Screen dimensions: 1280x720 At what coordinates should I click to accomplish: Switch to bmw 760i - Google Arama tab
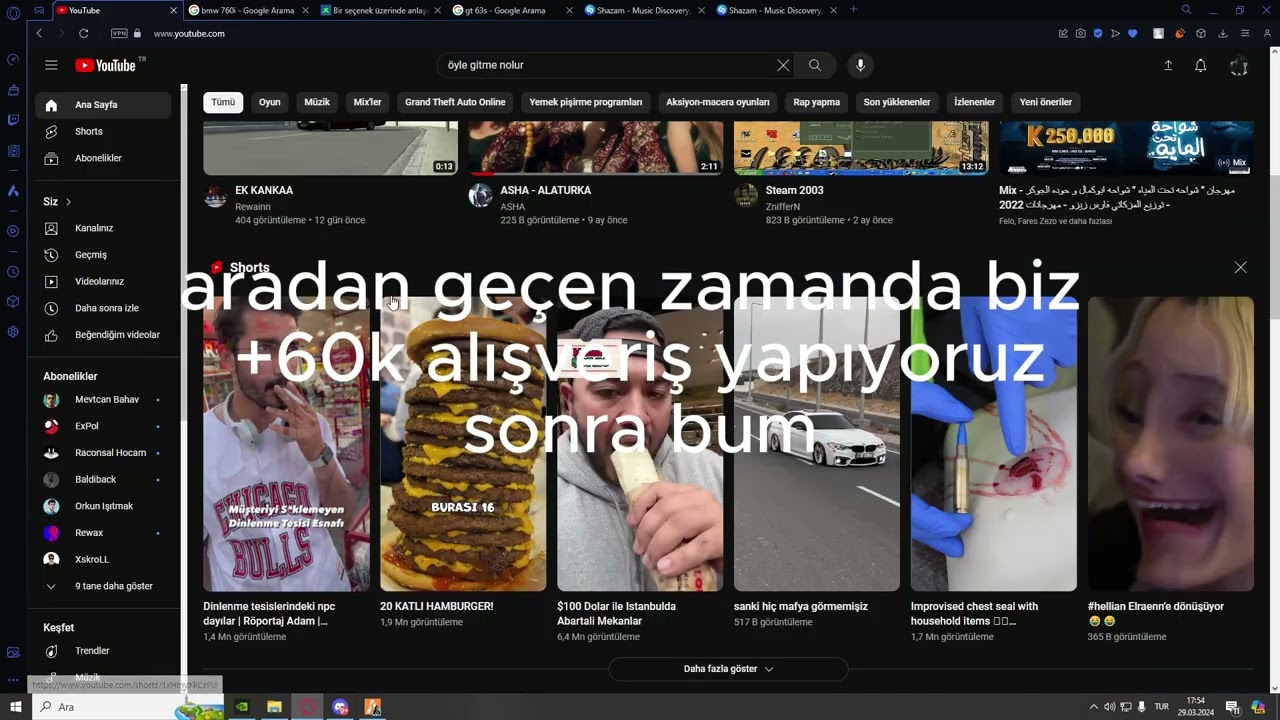coord(249,10)
